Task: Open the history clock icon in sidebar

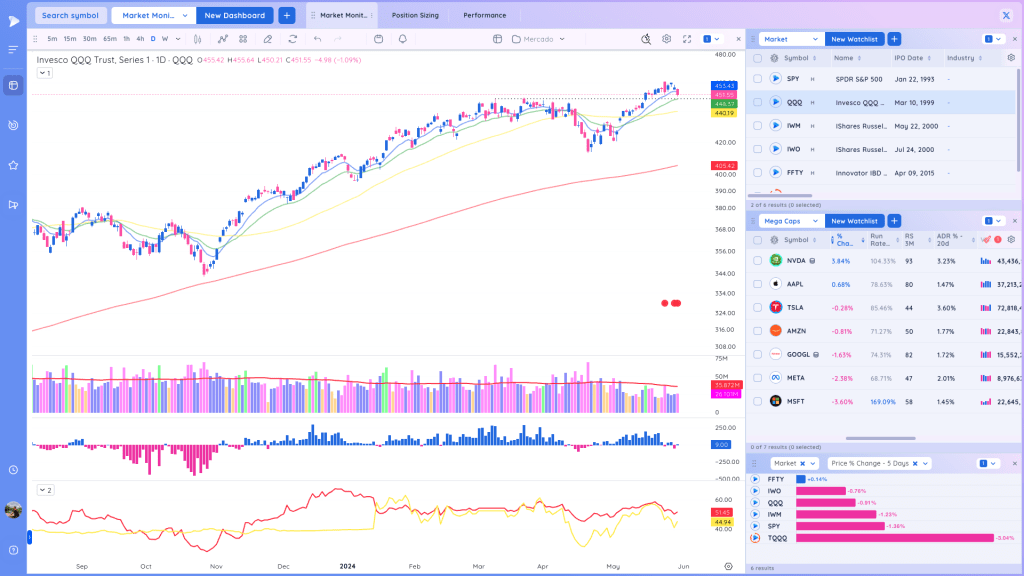Action: click(13, 470)
